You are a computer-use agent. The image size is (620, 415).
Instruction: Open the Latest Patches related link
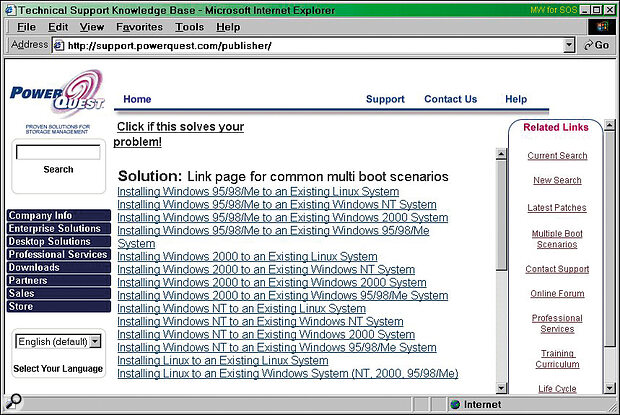(557, 208)
